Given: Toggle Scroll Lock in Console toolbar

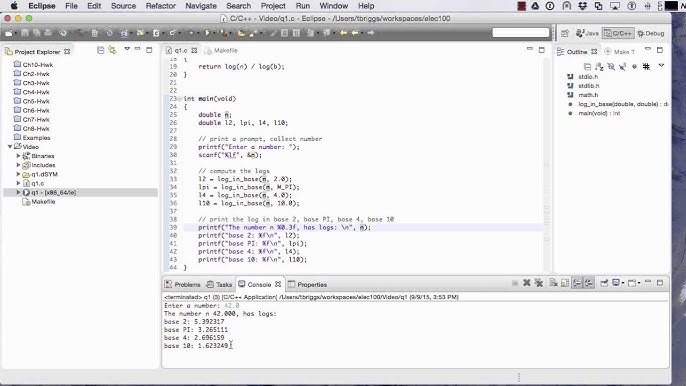Looking at the screenshot, I should pyautogui.click(x=565, y=283).
